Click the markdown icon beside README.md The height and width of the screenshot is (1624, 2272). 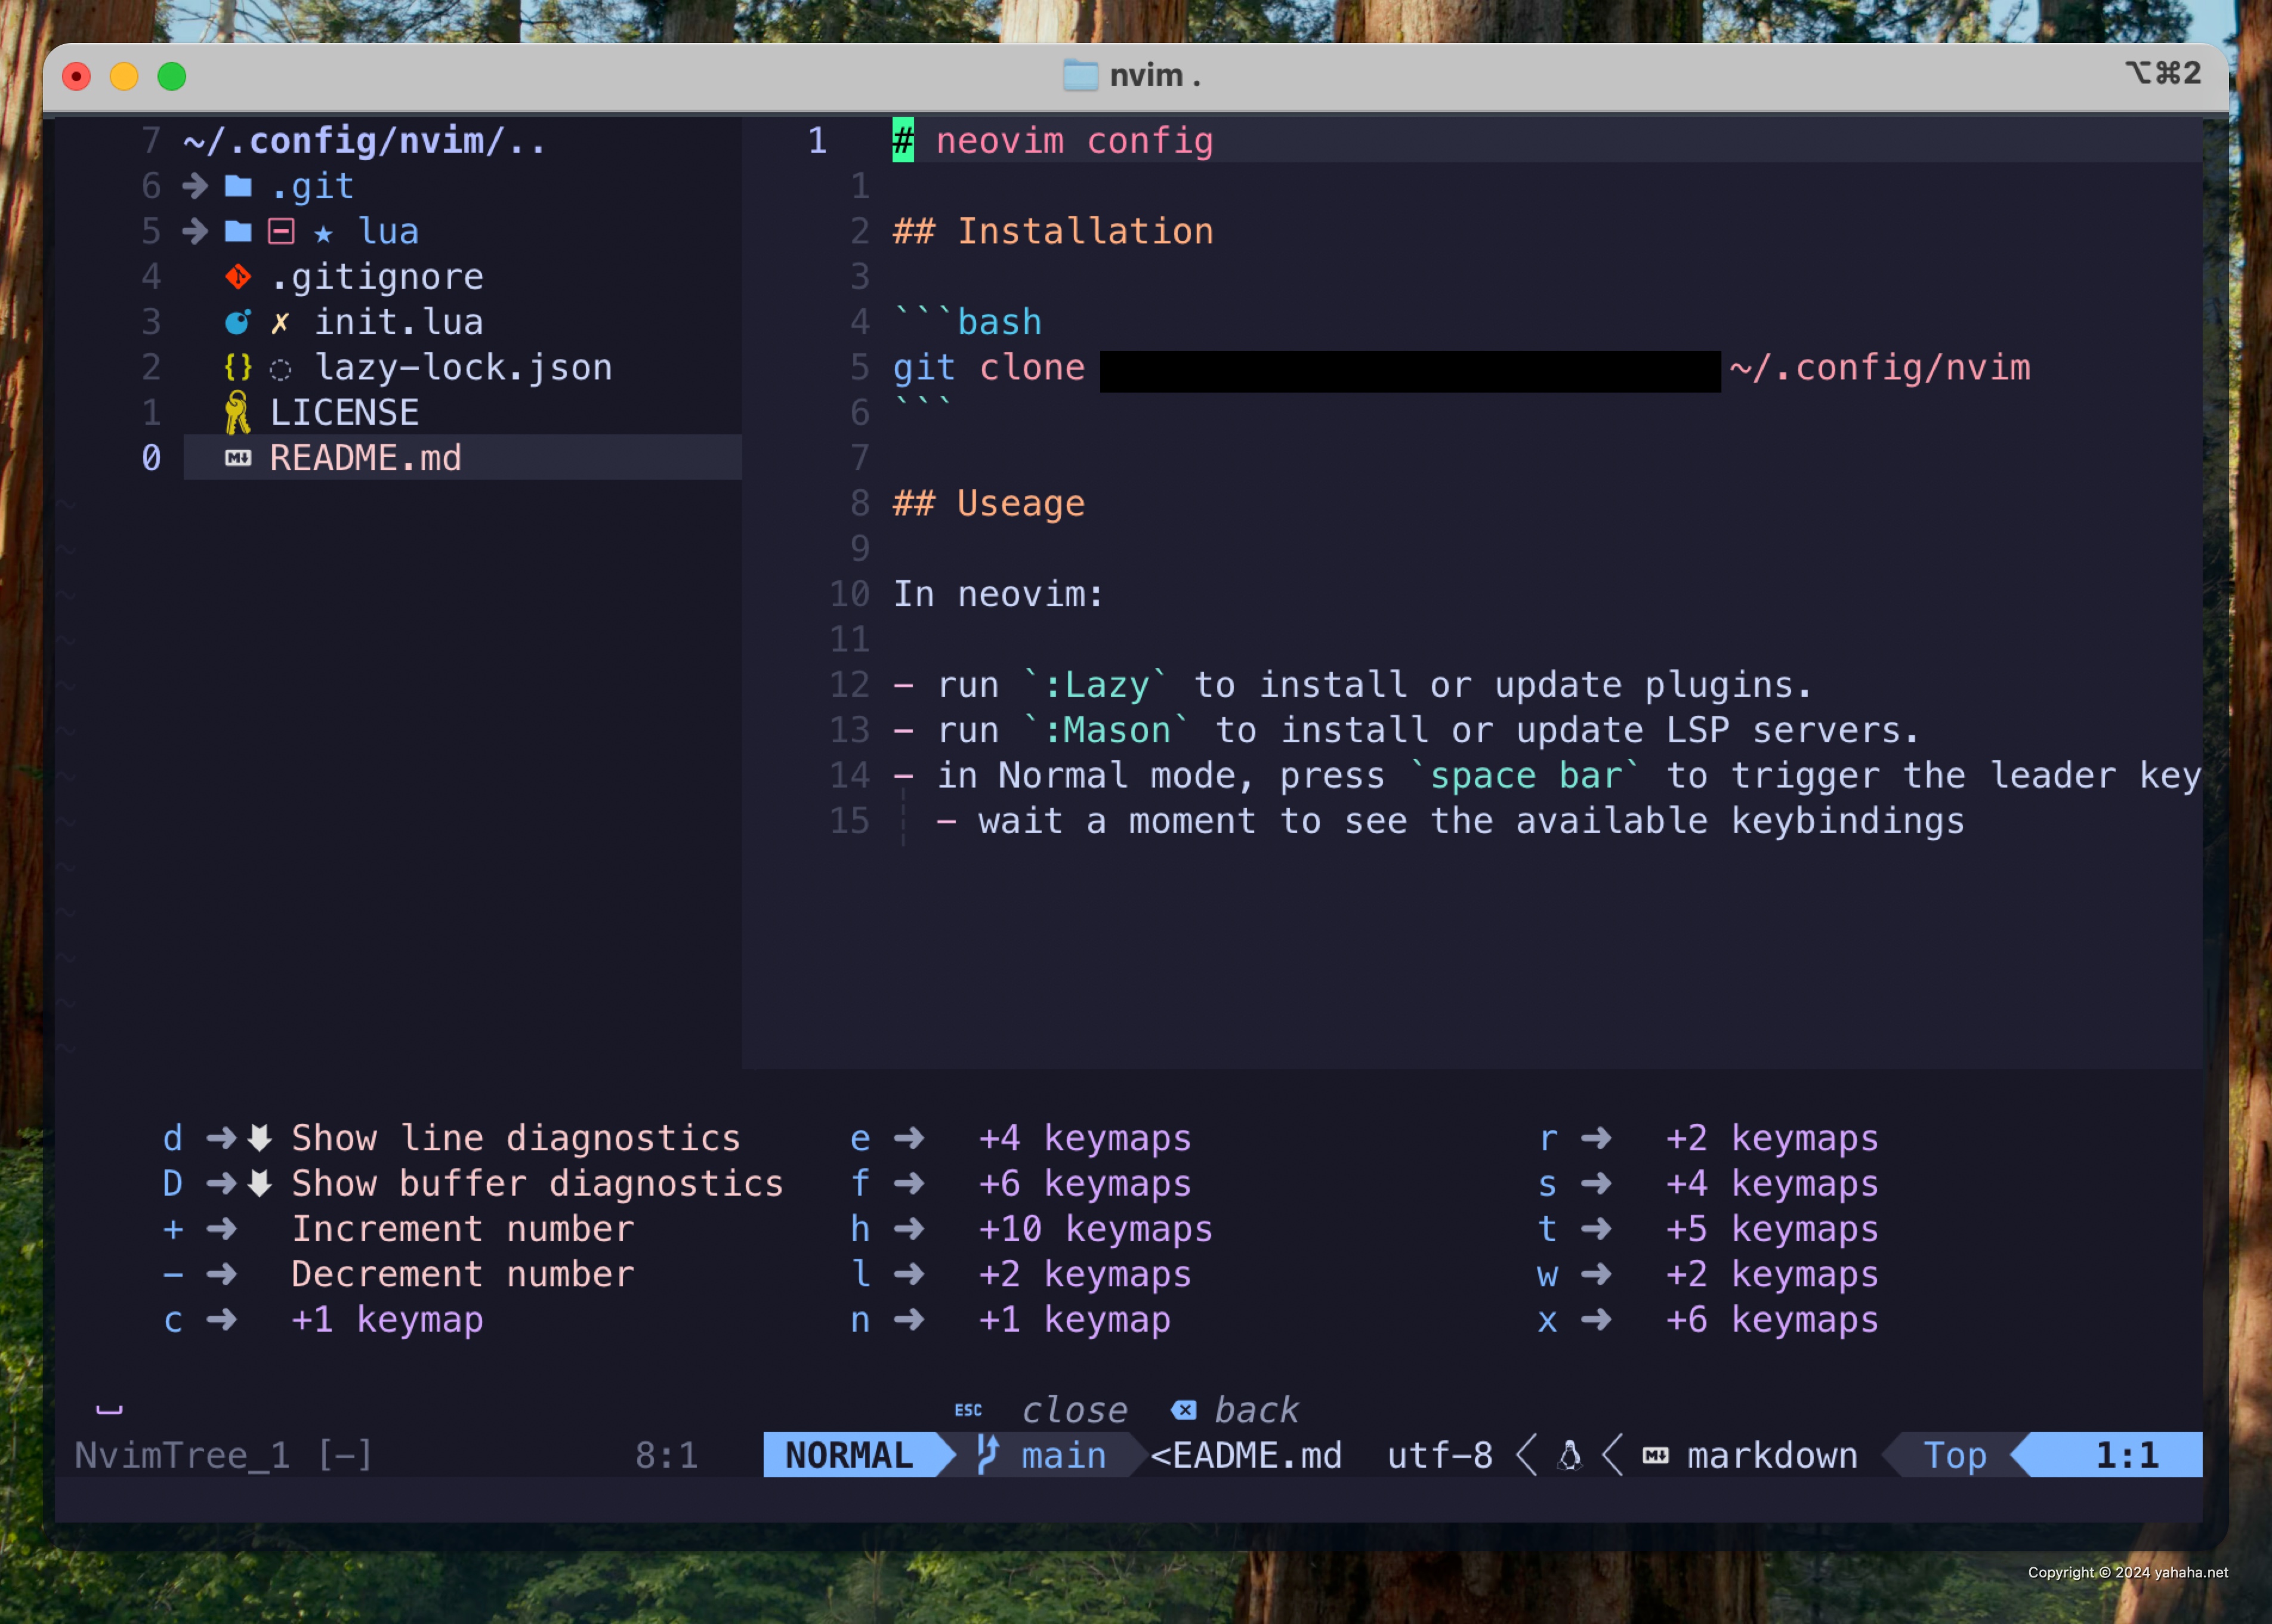click(238, 458)
